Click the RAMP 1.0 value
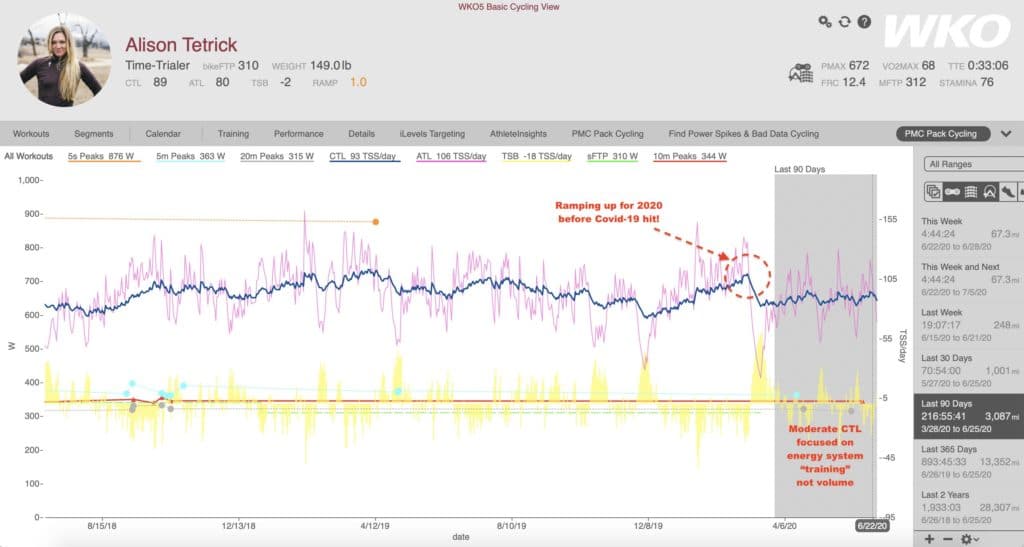Screen dimensions: 1024x547 point(359,82)
